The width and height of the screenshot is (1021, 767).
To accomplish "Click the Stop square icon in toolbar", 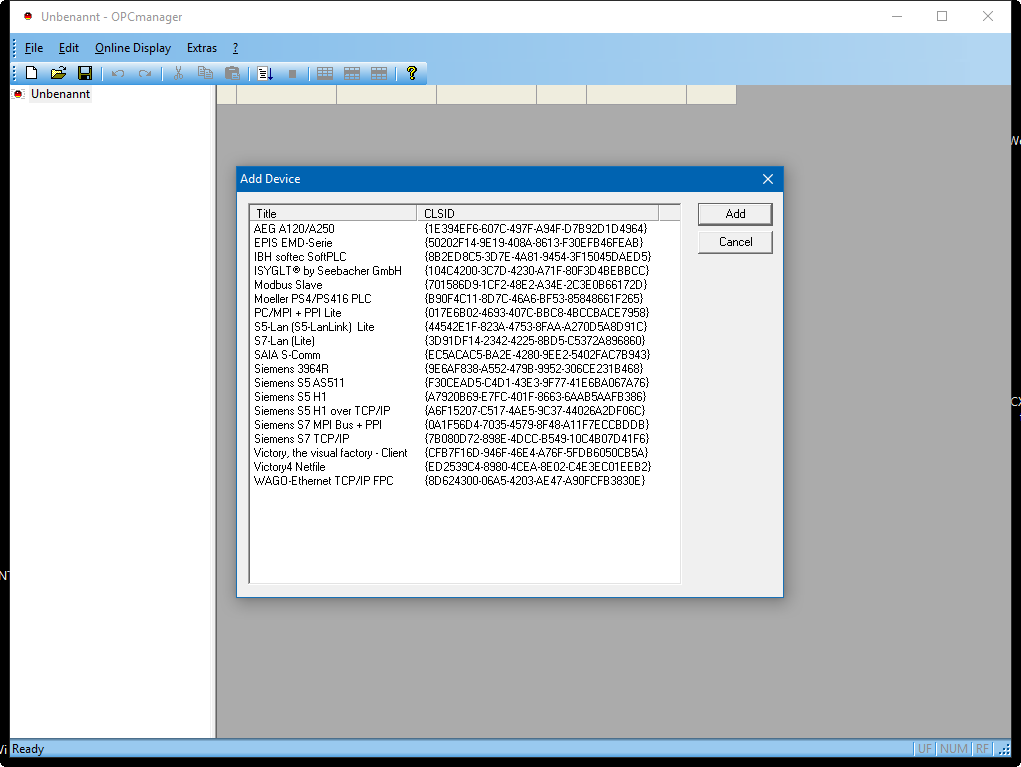I will tap(292, 74).
